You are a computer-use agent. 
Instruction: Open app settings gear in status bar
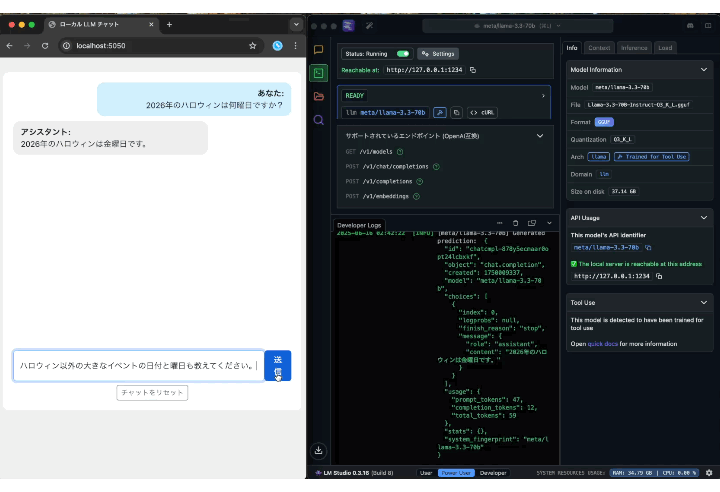coord(709,473)
